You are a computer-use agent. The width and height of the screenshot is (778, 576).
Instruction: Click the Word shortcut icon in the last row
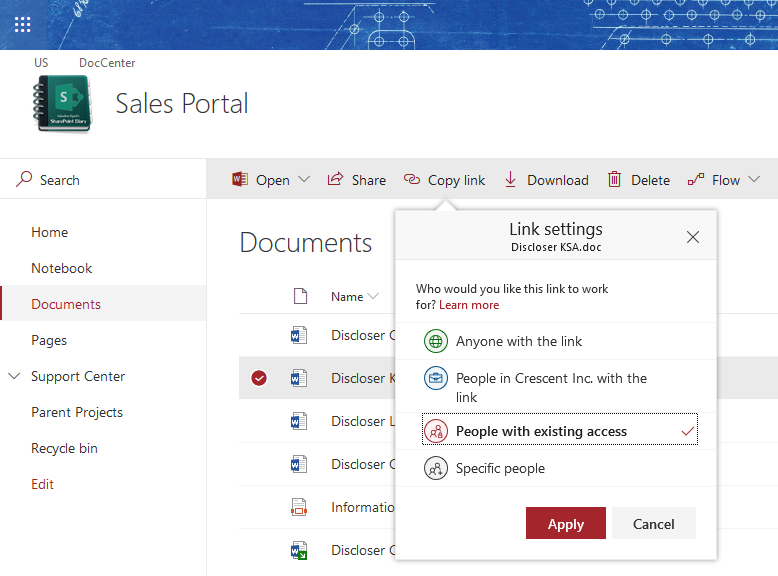299,550
